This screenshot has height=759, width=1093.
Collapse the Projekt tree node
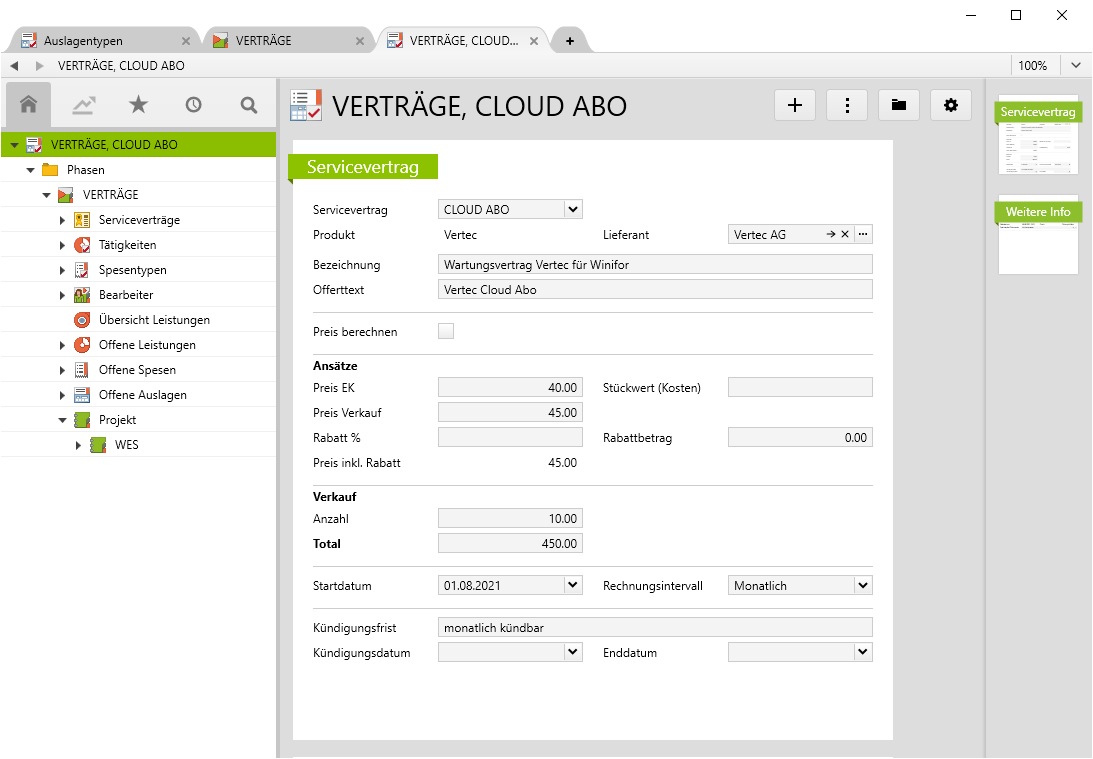[x=62, y=420]
